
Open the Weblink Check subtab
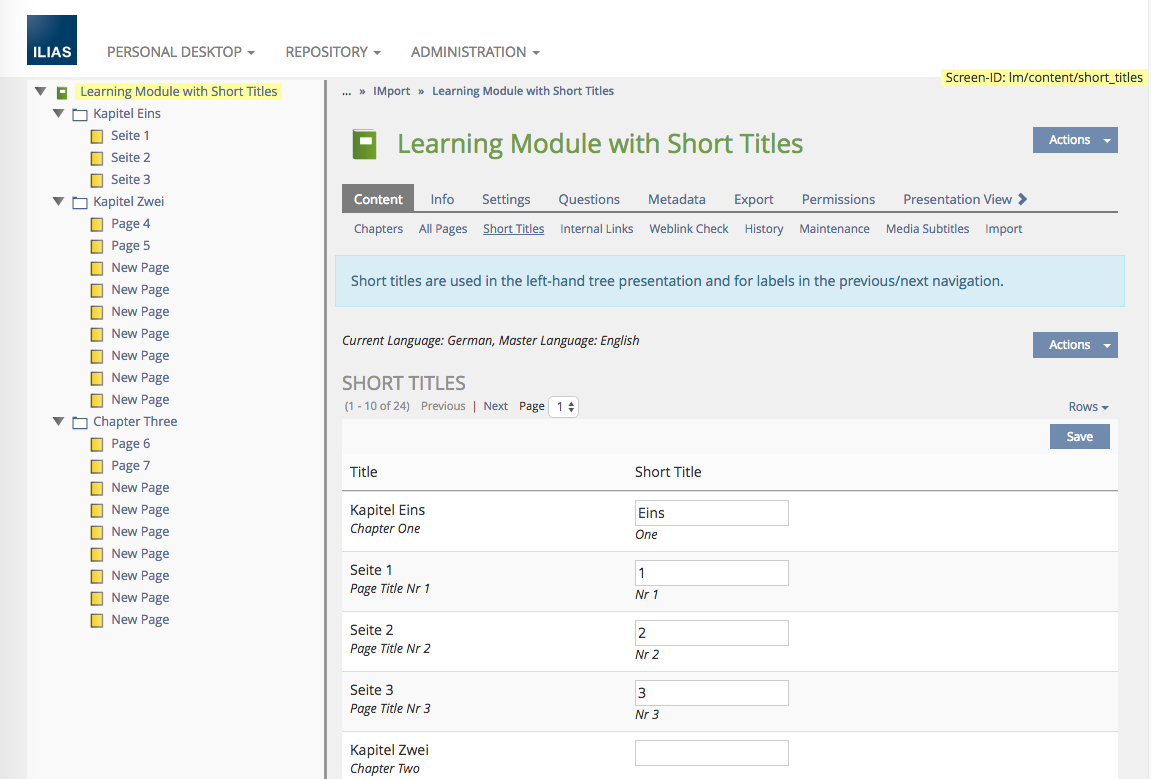[688, 229]
